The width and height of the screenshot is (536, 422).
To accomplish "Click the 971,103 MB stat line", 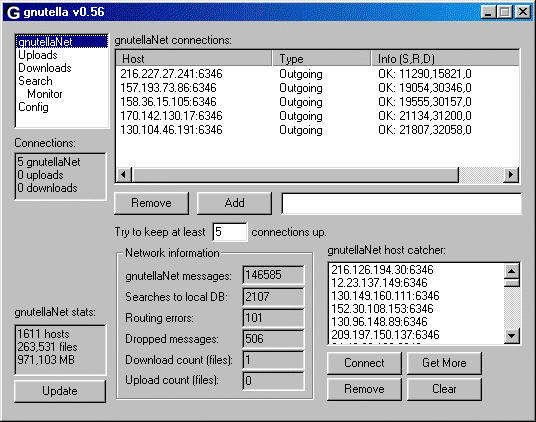I will 46,360.
